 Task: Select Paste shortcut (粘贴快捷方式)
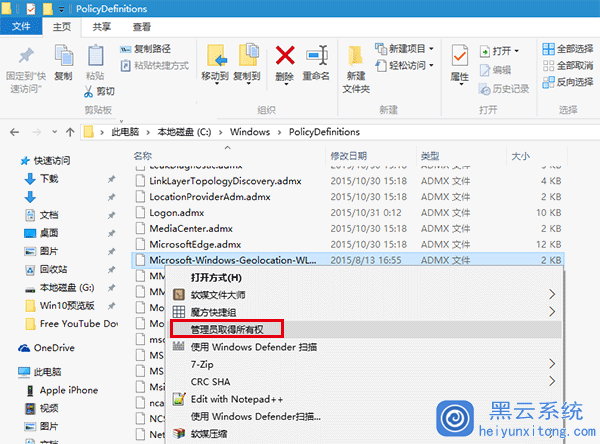[x=155, y=66]
